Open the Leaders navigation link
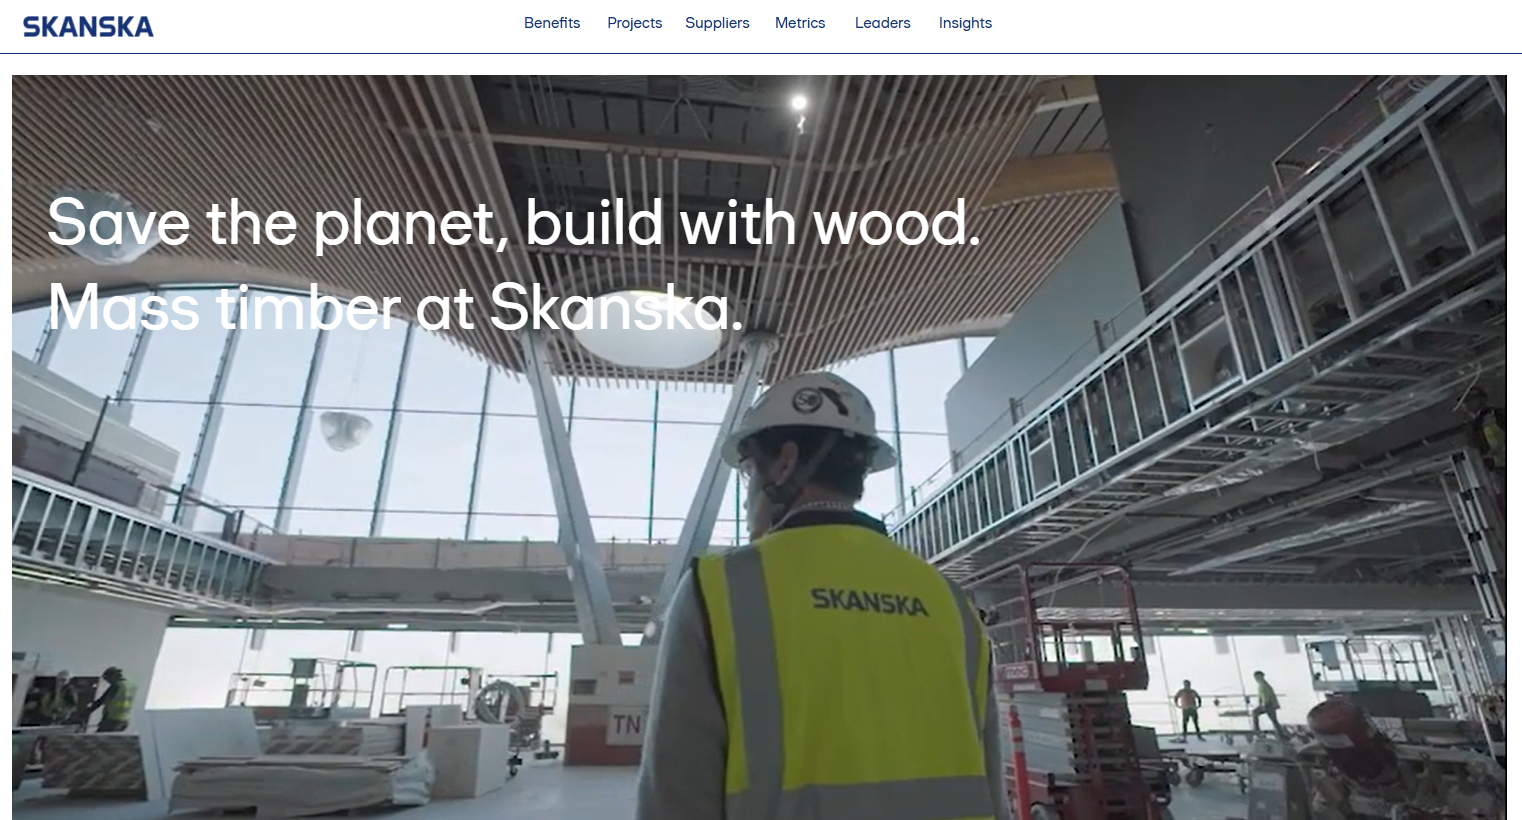Image resolution: width=1522 pixels, height=820 pixels. (882, 23)
